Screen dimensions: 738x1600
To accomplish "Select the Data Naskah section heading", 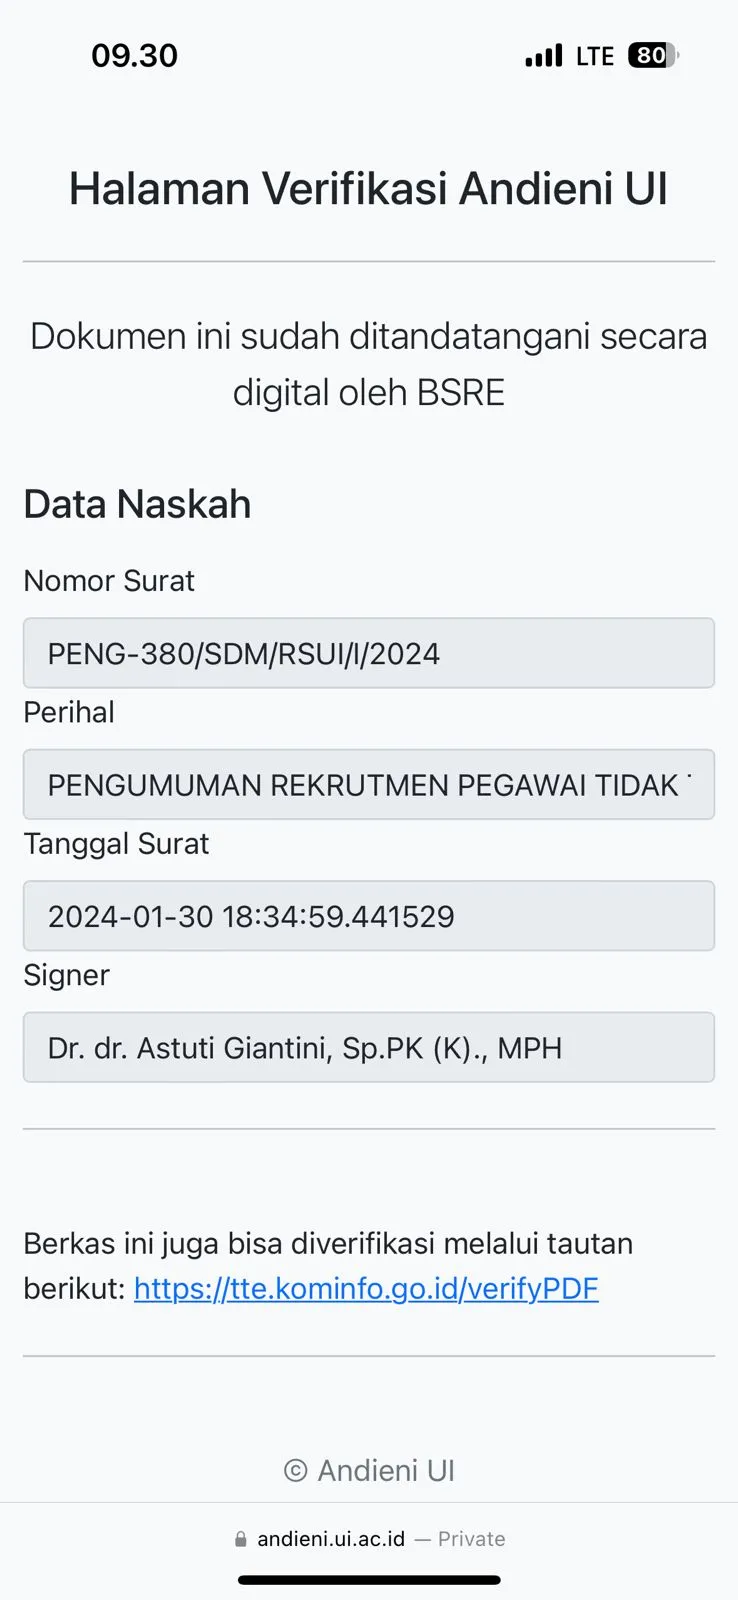I will tap(137, 504).
